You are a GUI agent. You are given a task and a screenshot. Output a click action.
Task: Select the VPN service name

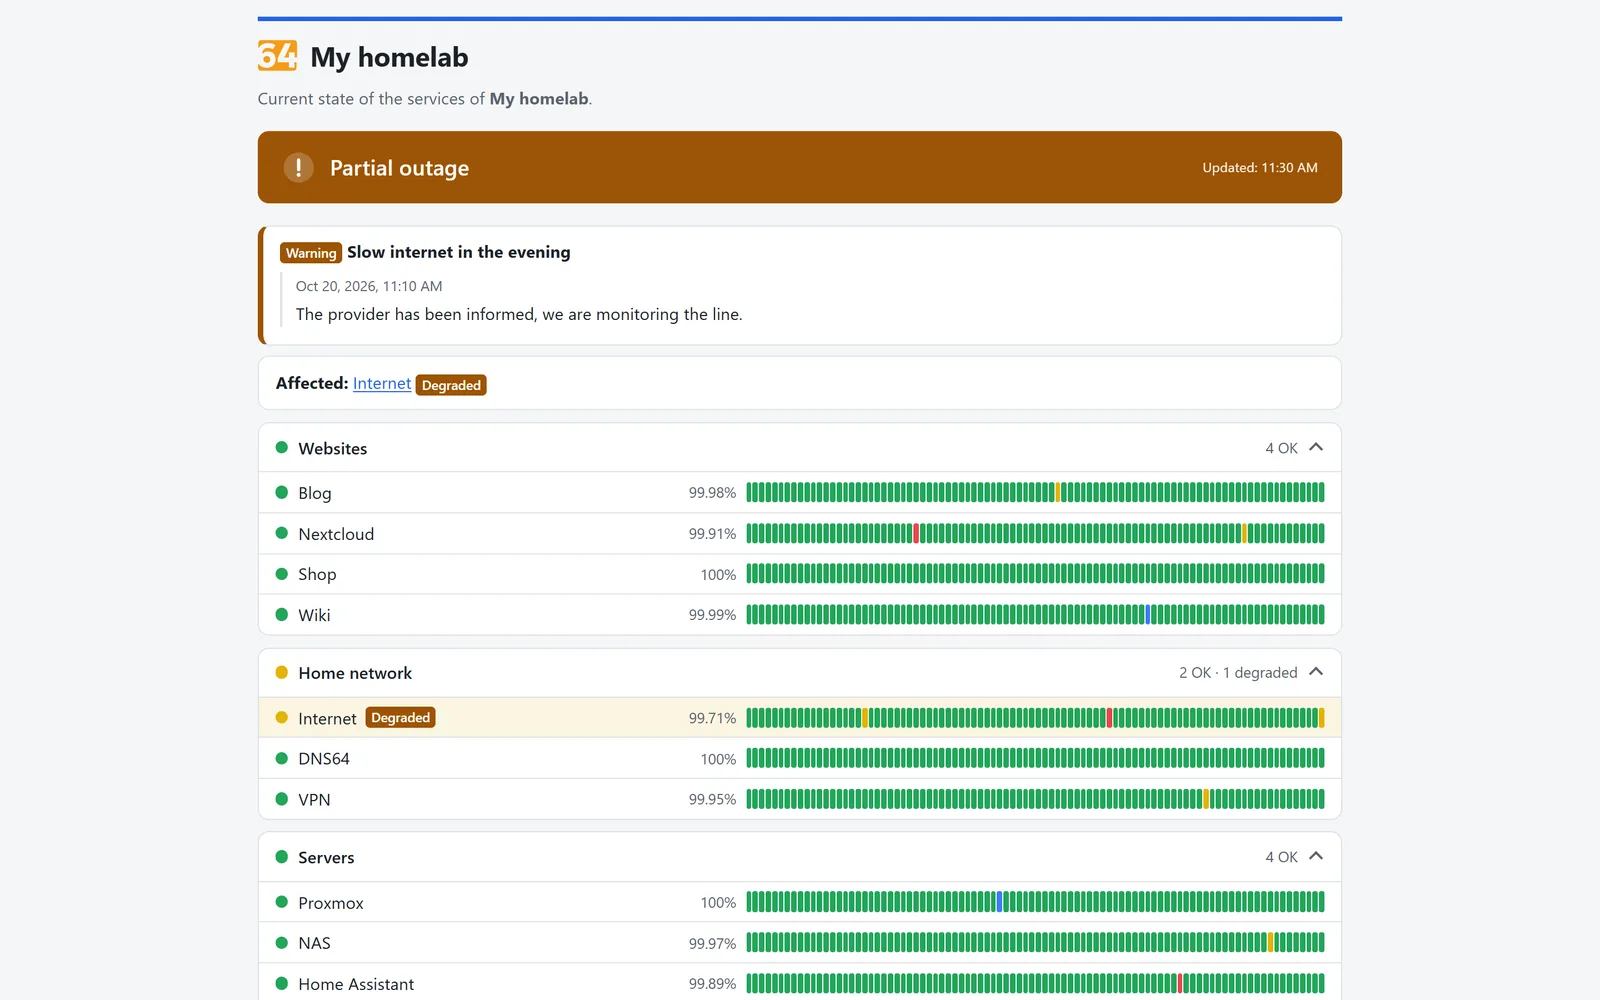[314, 800]
